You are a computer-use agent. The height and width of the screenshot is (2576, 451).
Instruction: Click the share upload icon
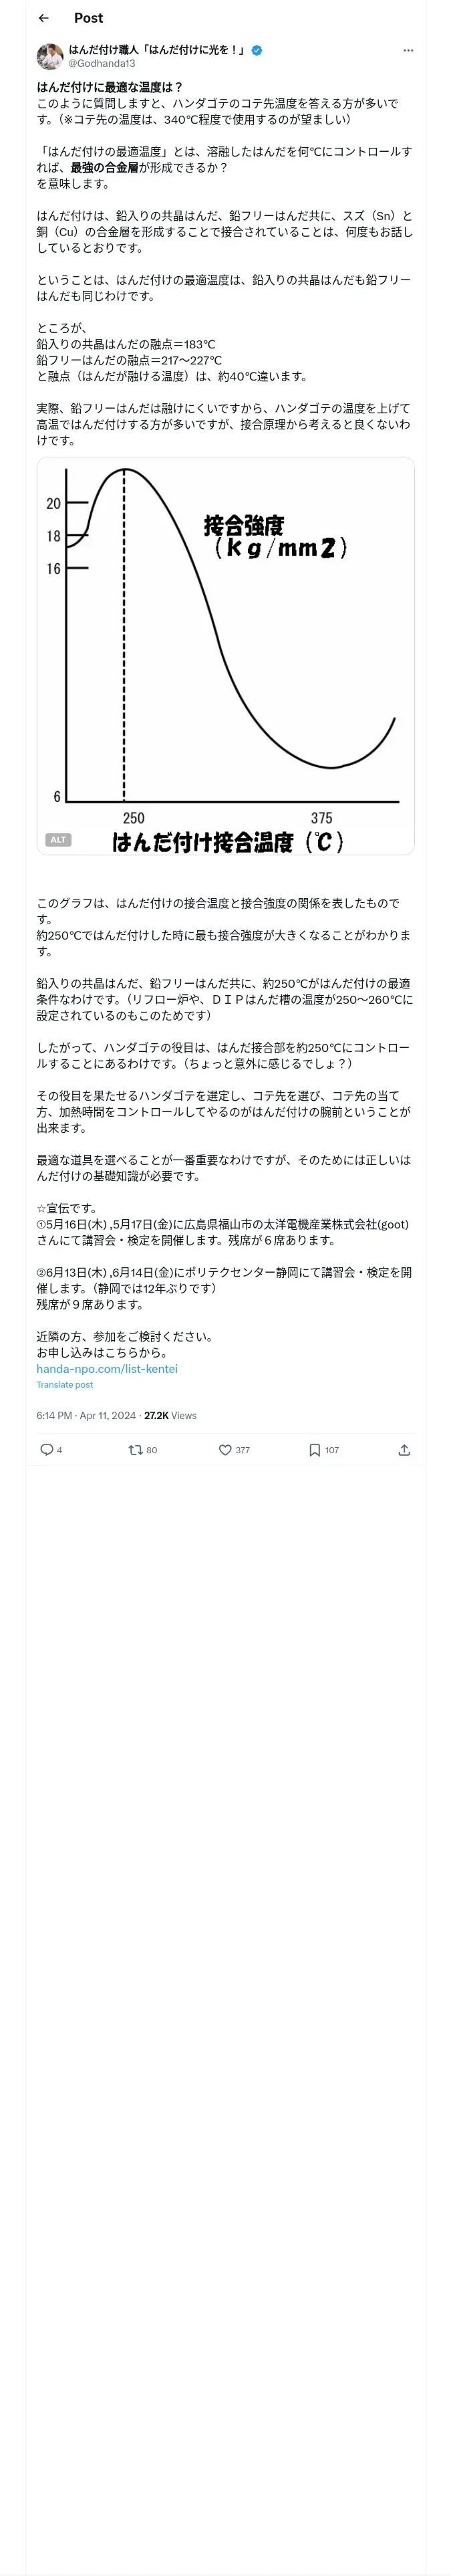pyautogui.click(x=404, y=1450)
